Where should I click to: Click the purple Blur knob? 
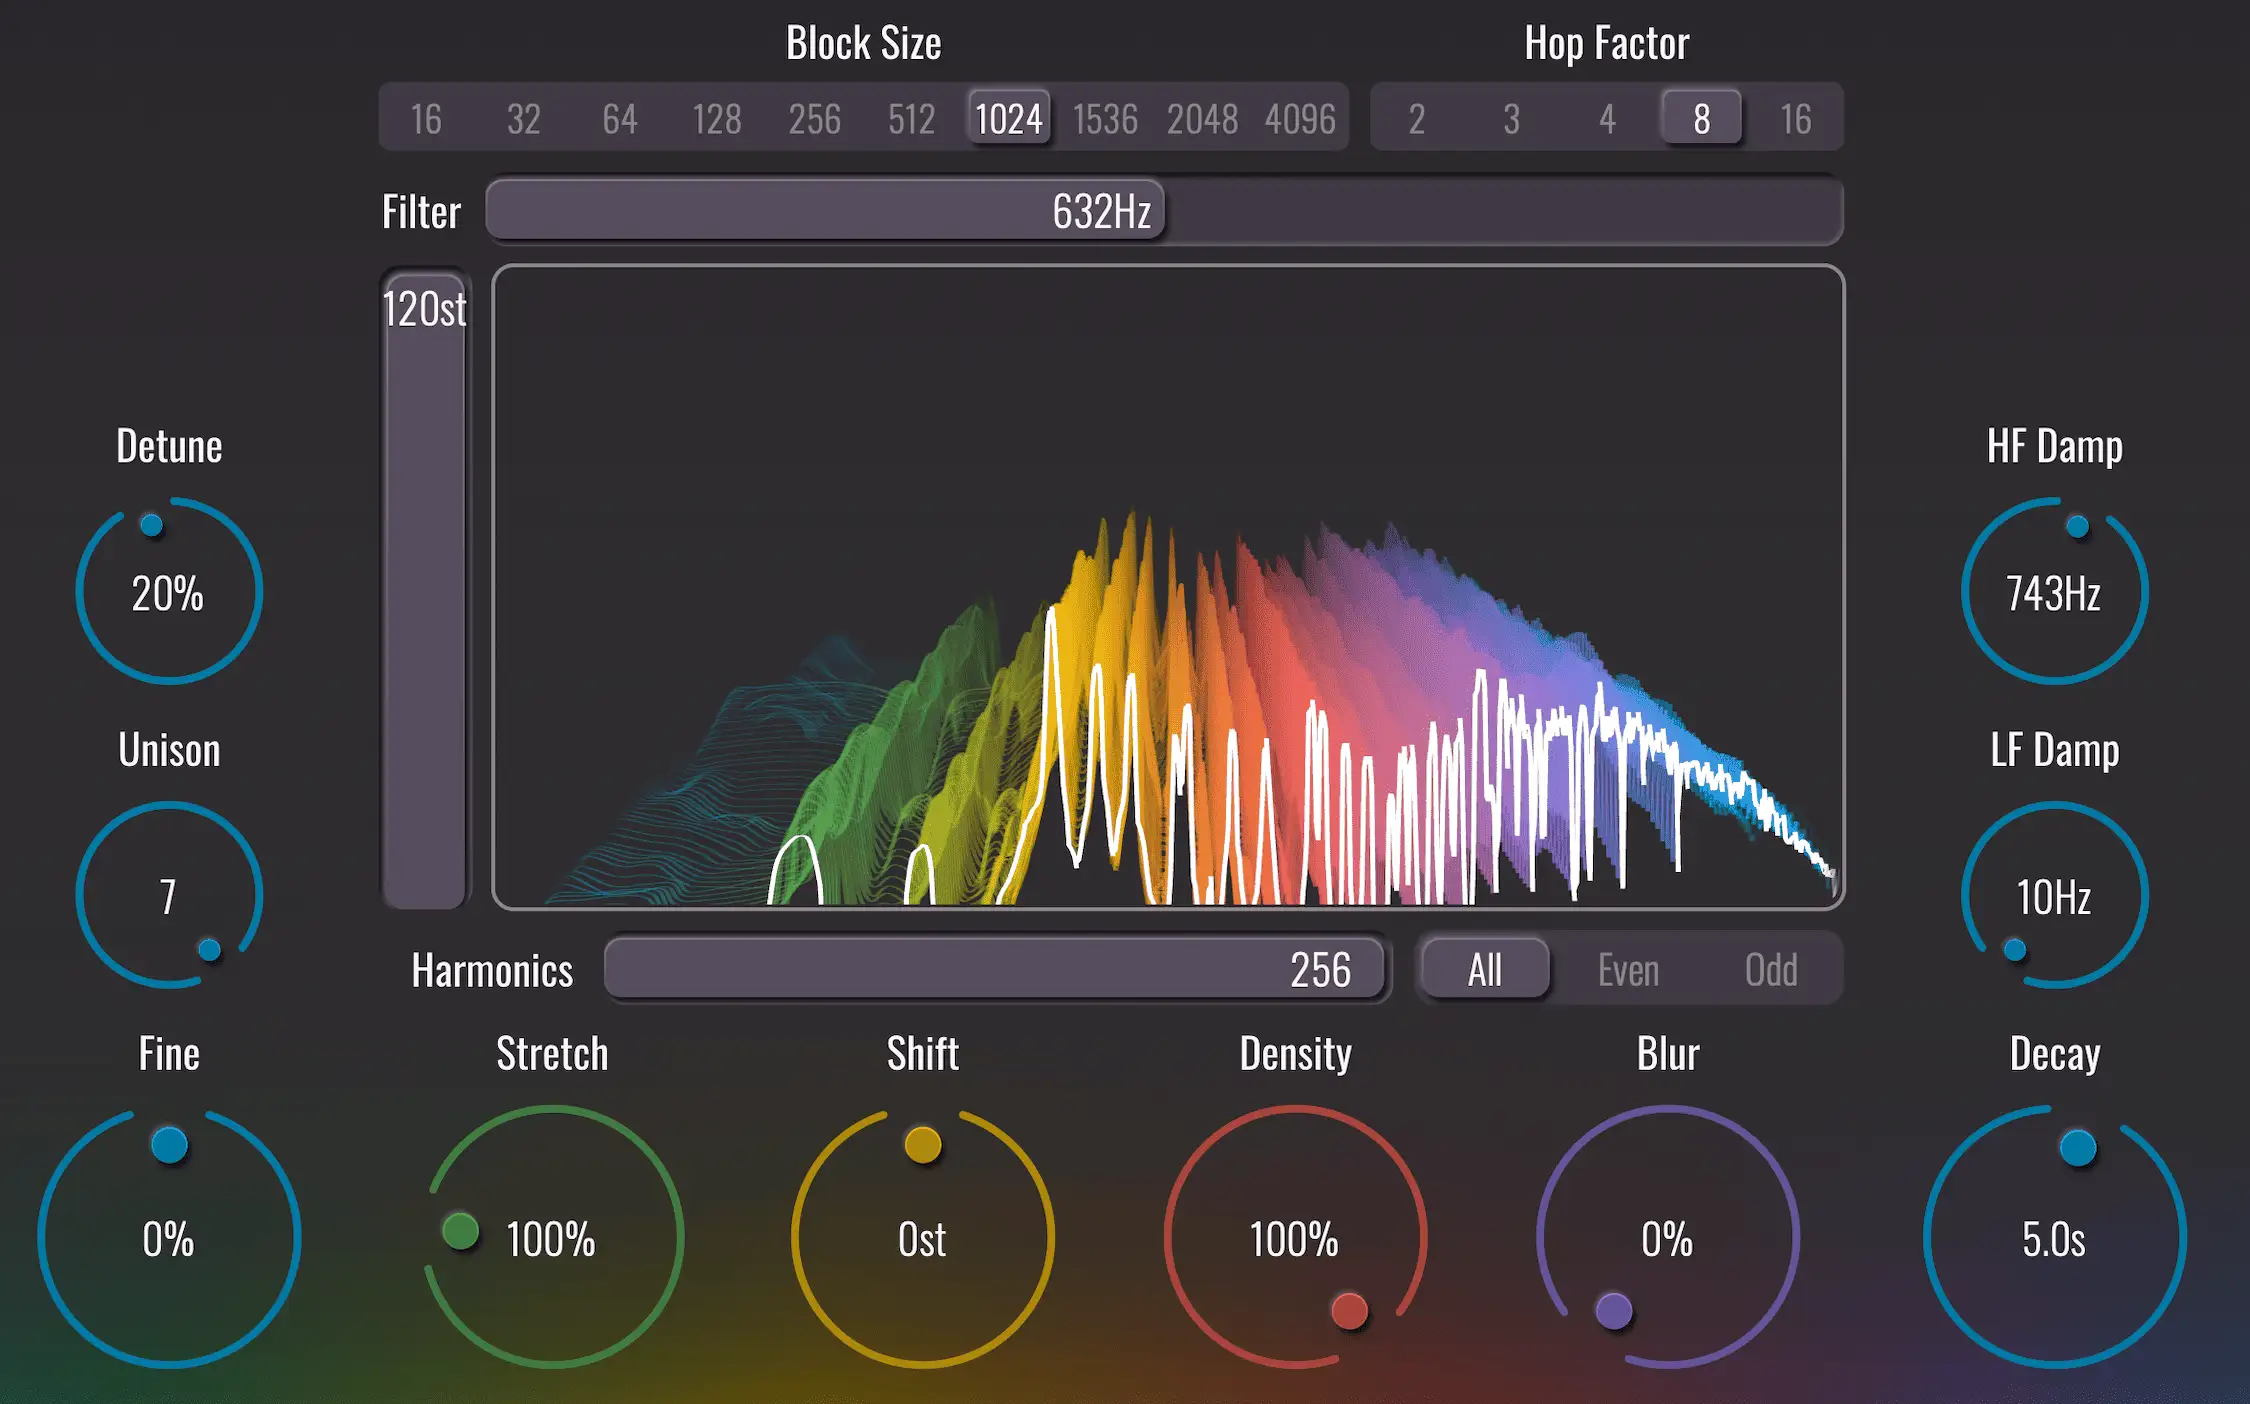tap(1668, 1237)
